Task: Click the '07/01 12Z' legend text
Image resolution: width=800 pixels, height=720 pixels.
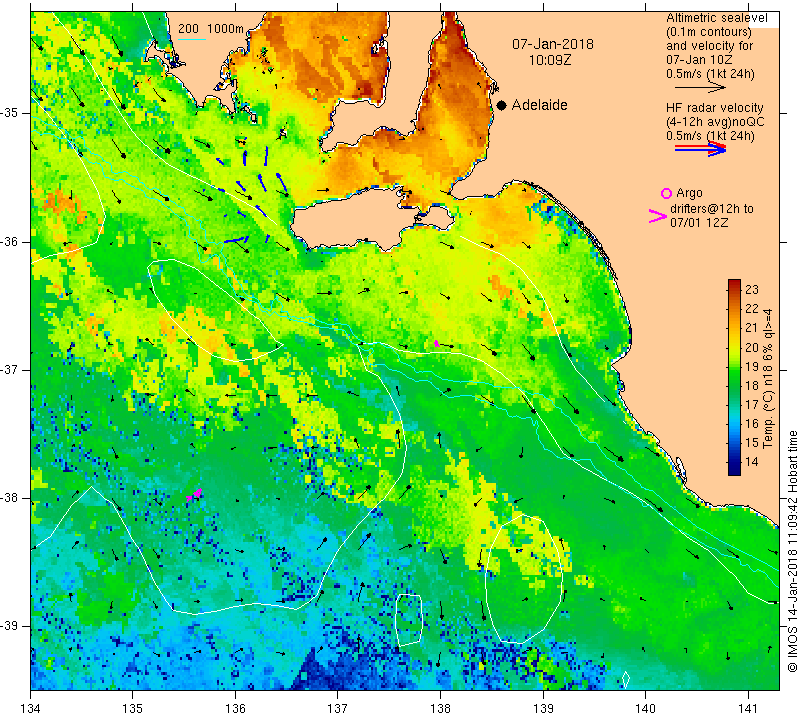Action: point(699,222)
